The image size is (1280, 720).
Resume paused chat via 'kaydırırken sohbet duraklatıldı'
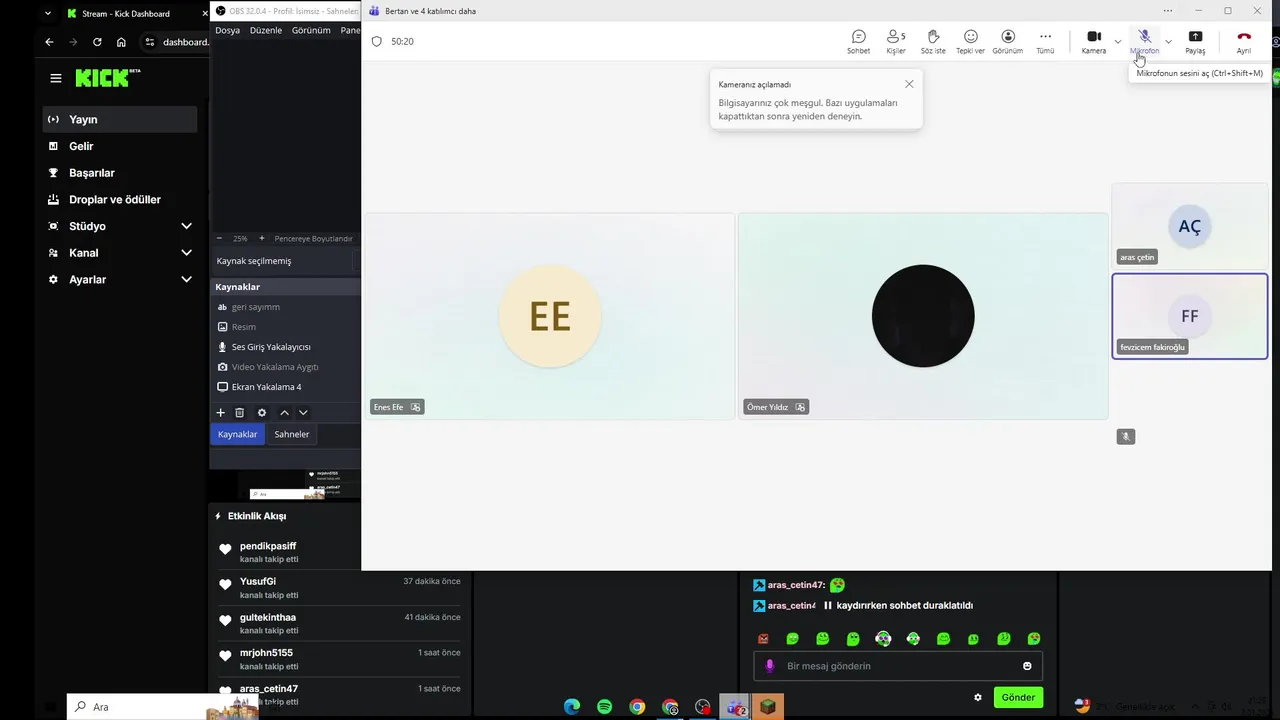tap(898, 605)
